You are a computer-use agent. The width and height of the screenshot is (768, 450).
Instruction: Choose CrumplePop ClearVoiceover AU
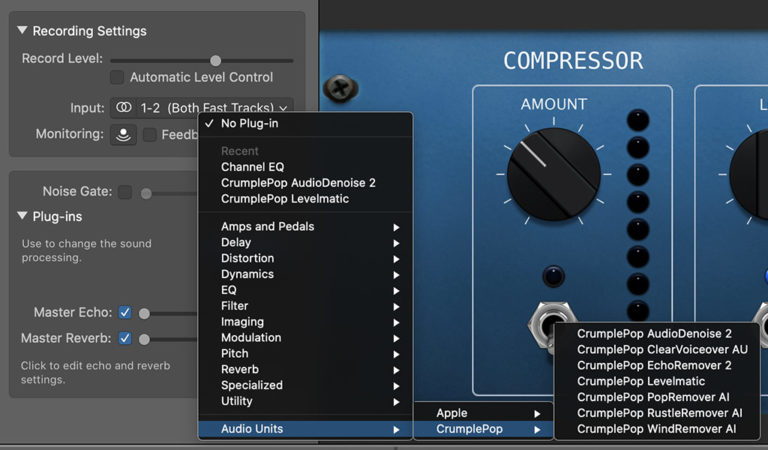click(x=657, y=350)
